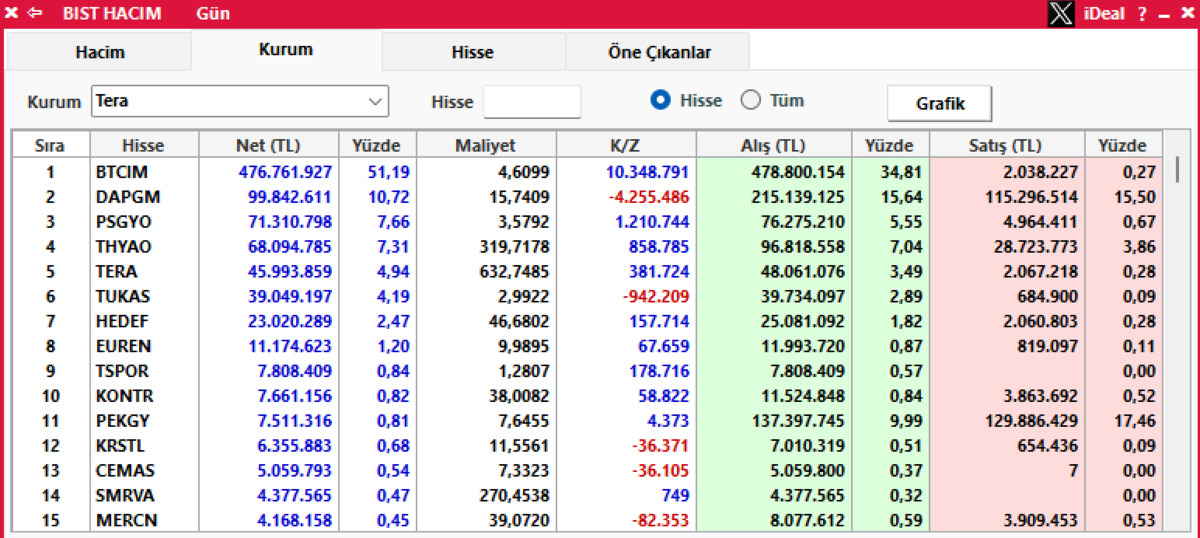
Task: Select the PSGYO stock cell
Action: coord(144,222)
